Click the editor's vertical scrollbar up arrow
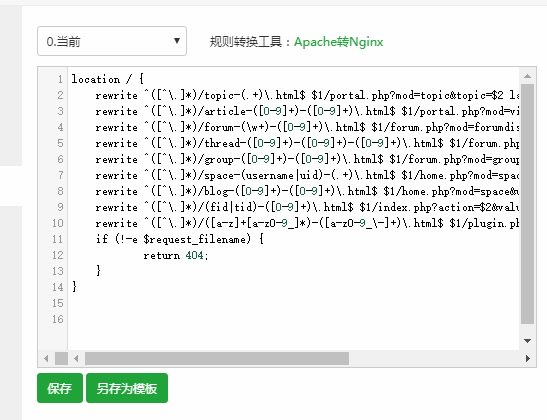Image resolution: width=547 pixels, height=420 pixels. click(x=527, y=76)
